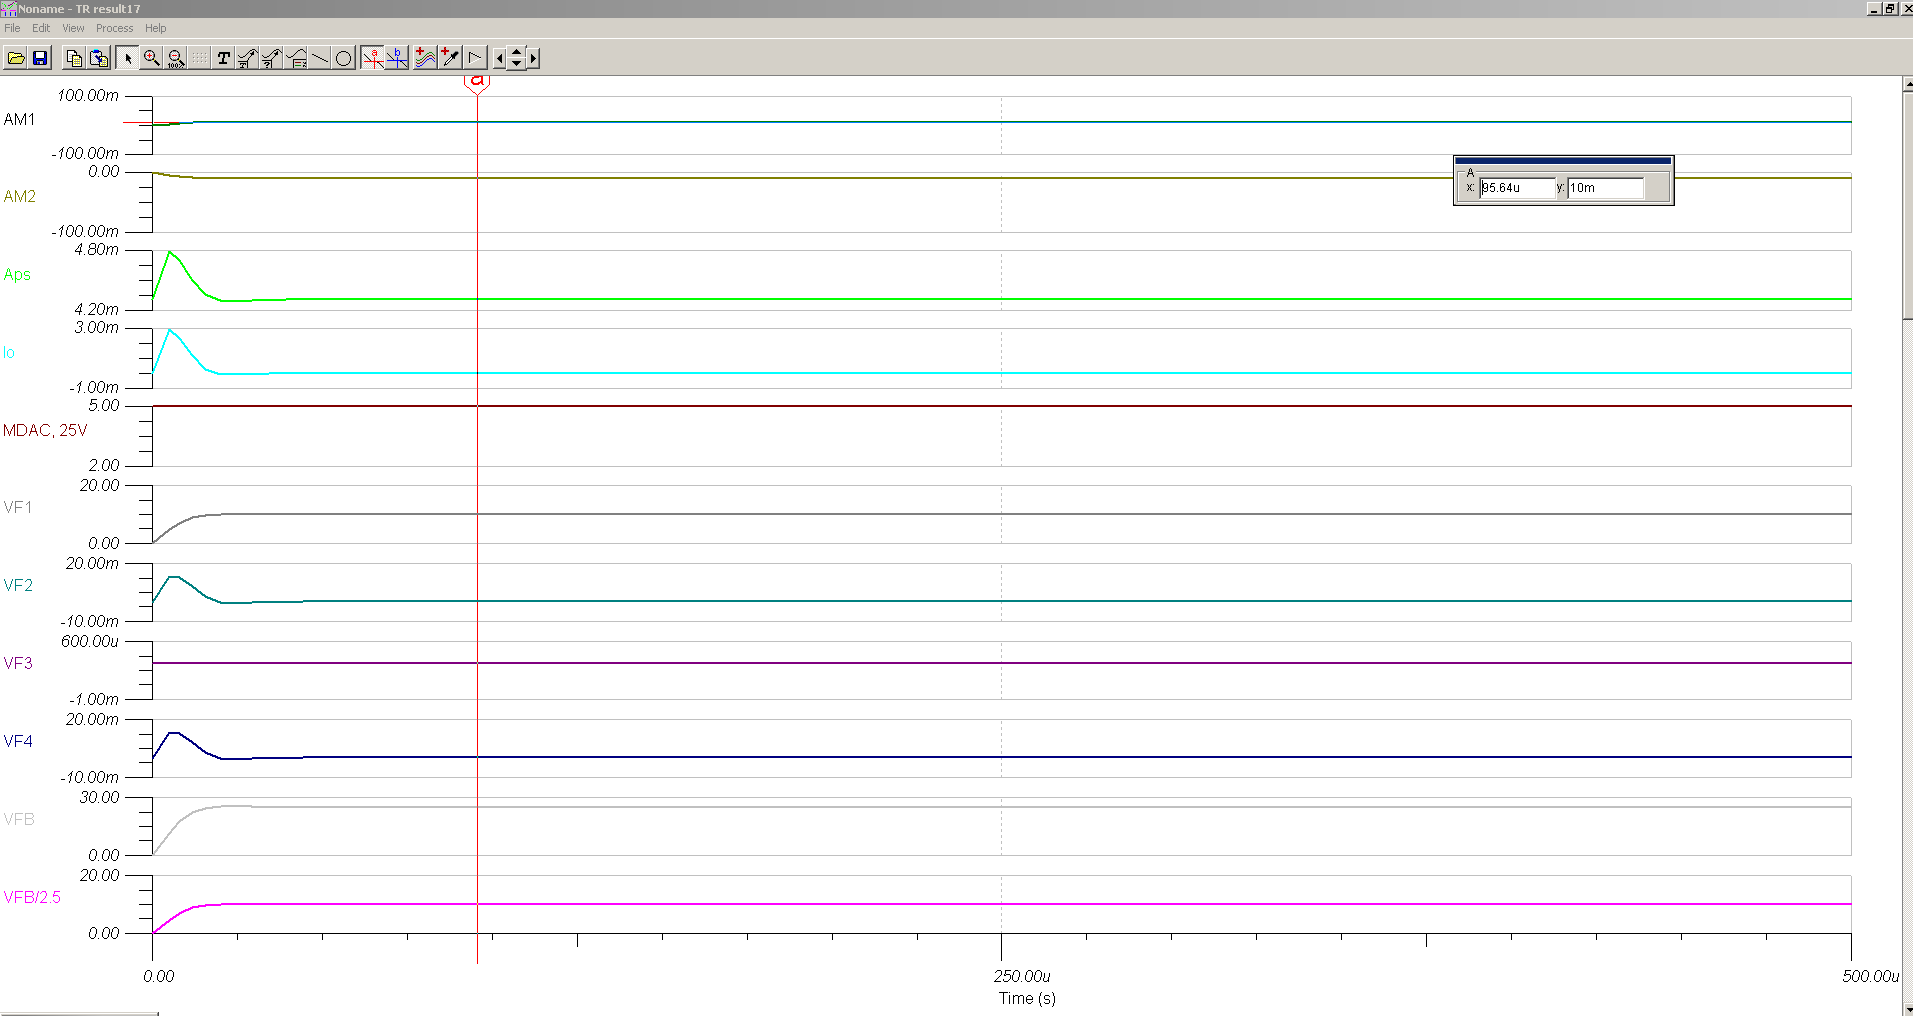Open the Edit menu
The height and width of the screenshot is (1016, 1913).
coord(41,28)
